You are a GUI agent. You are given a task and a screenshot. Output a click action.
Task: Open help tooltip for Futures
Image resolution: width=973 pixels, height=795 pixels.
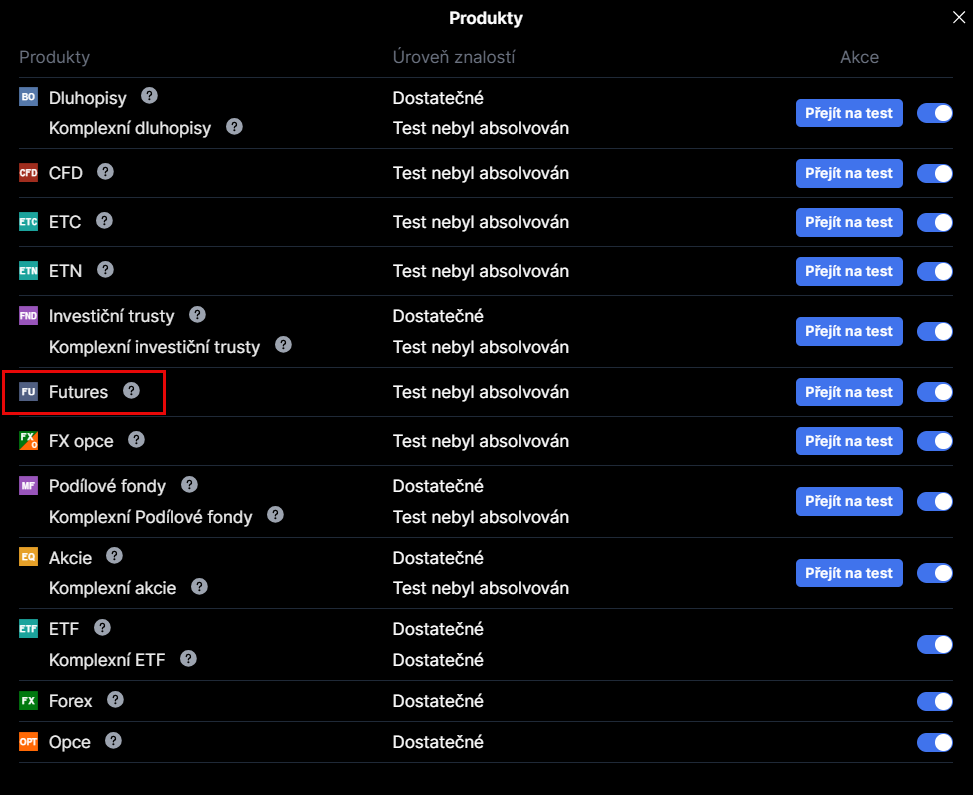pyautogui.click(x=131, y=391)
